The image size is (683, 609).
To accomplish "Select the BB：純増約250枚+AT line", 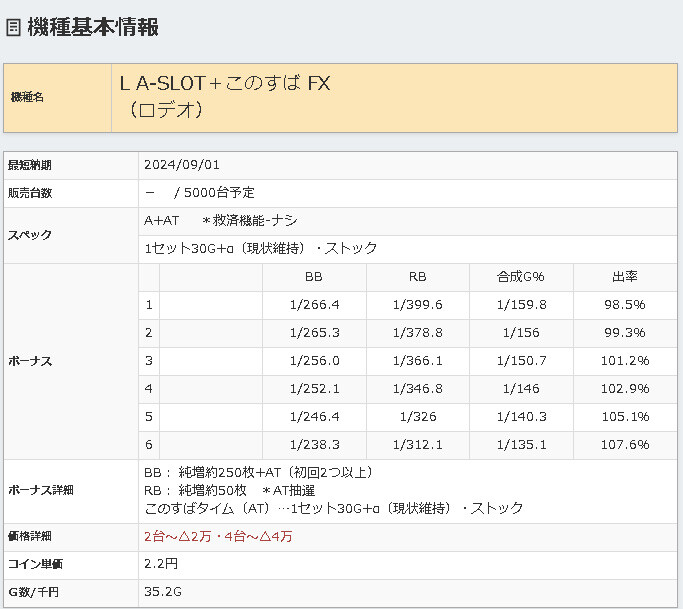I will point(259,473).
